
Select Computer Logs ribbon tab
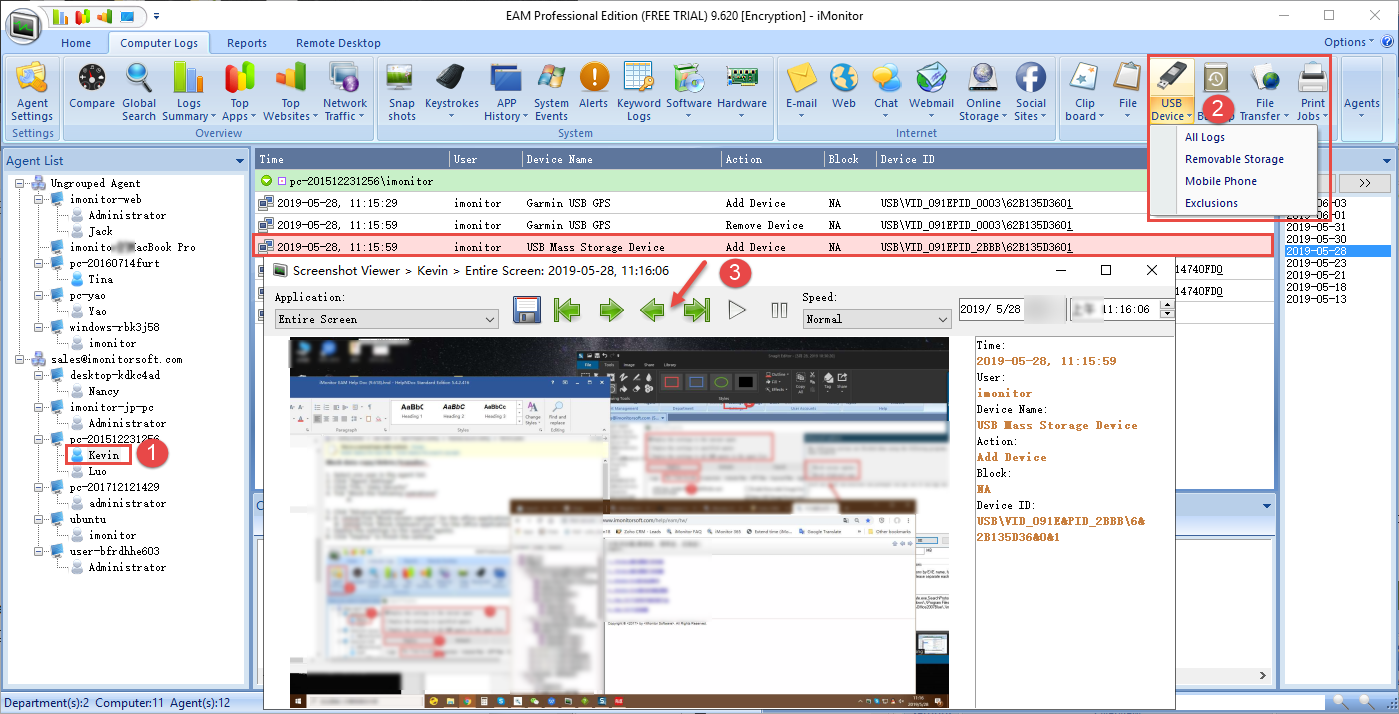(x=159, y=43)
